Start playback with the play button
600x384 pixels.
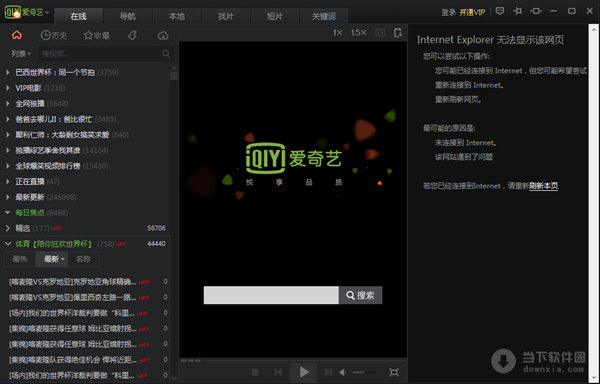[x=304, y=372]
